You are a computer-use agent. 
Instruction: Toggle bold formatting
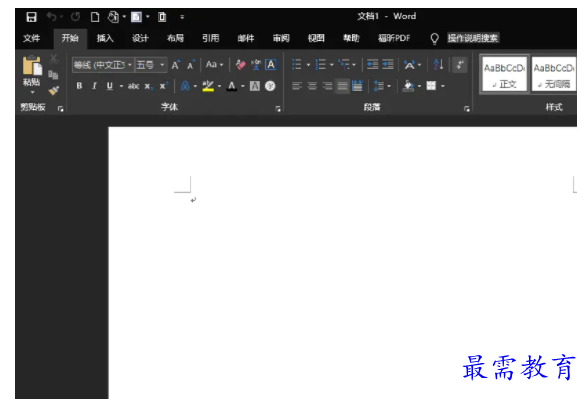(79, 86)
